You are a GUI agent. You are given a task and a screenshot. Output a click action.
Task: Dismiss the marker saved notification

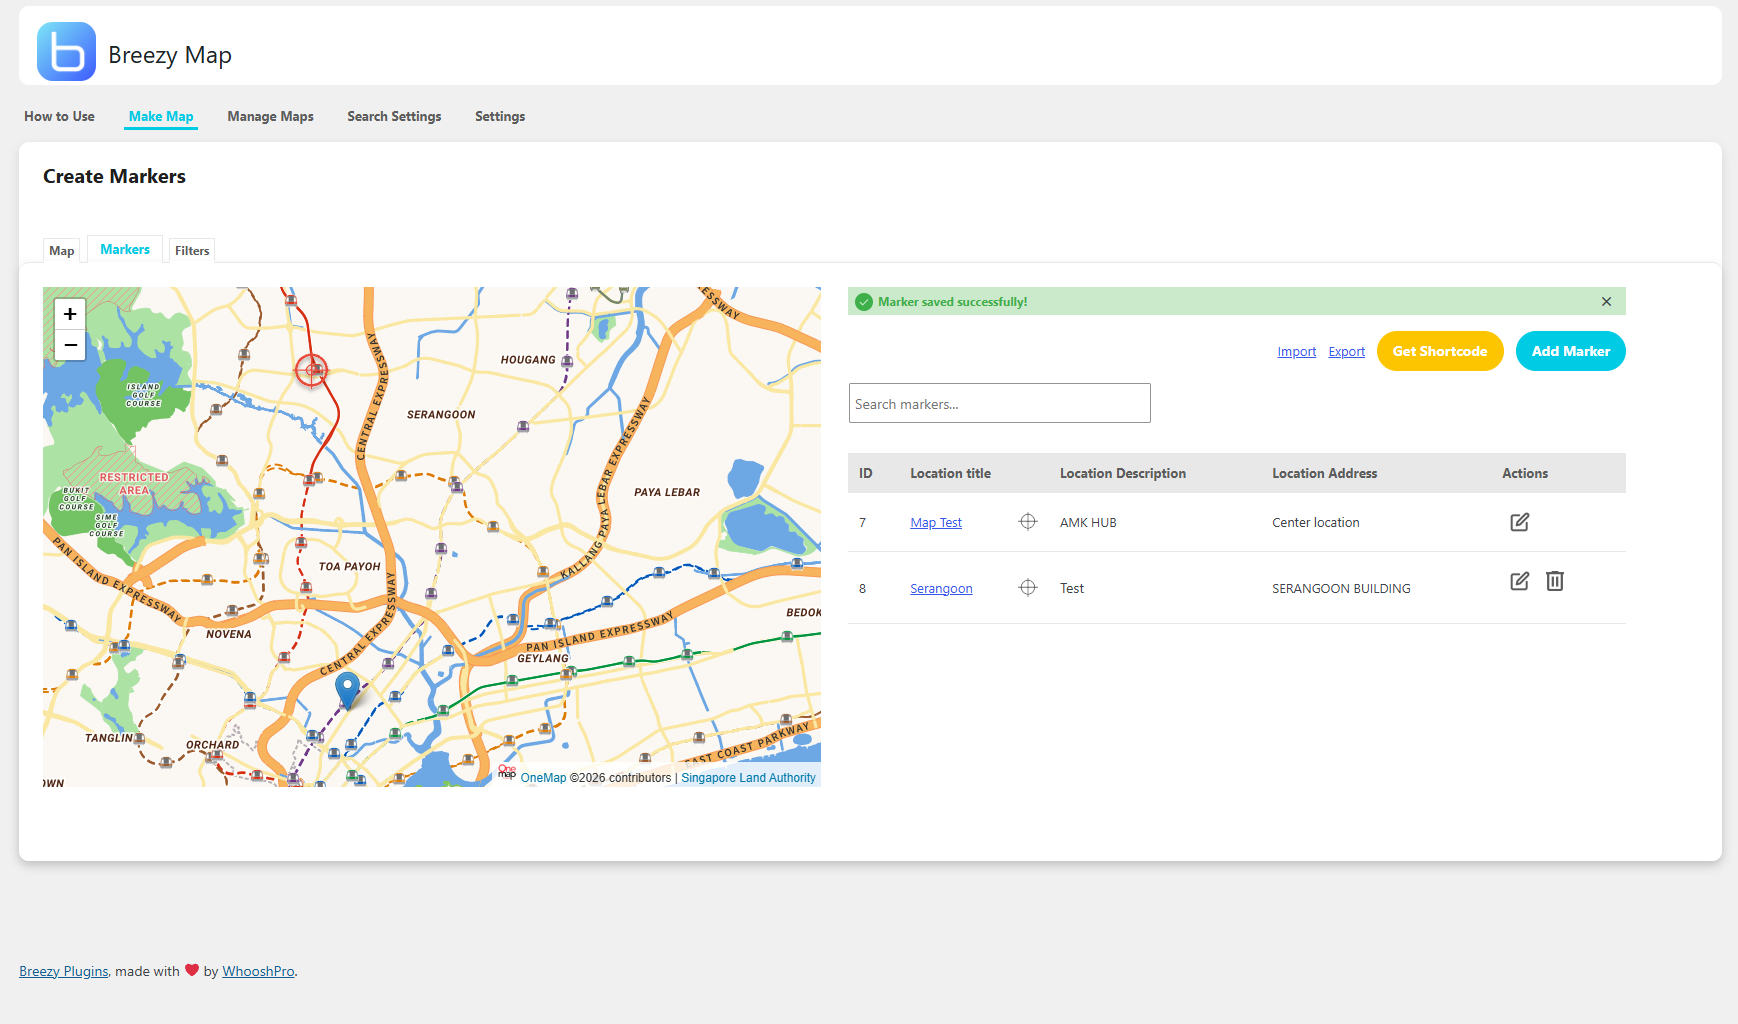[x=1606, y=302]
